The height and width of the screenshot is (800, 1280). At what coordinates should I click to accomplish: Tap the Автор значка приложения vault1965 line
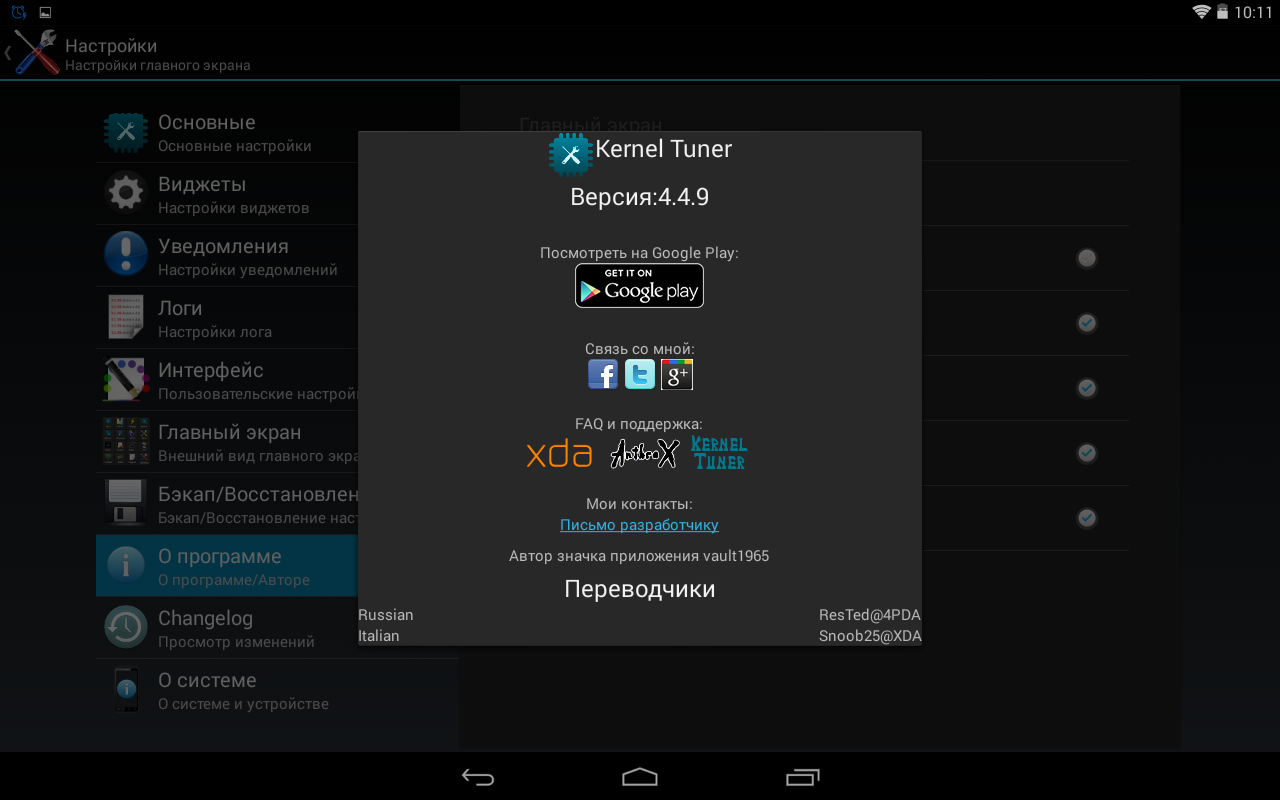639,556
